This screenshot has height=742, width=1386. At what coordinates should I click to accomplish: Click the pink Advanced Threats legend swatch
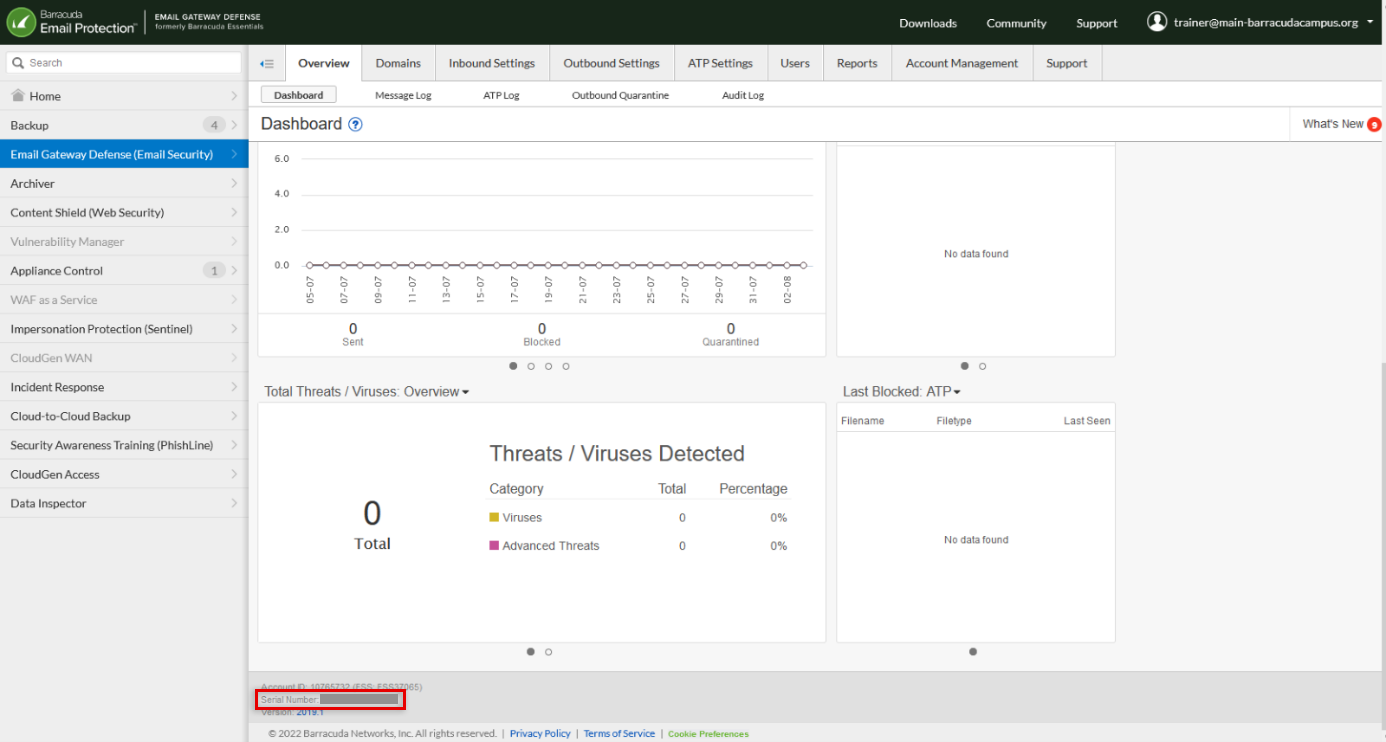494,545
